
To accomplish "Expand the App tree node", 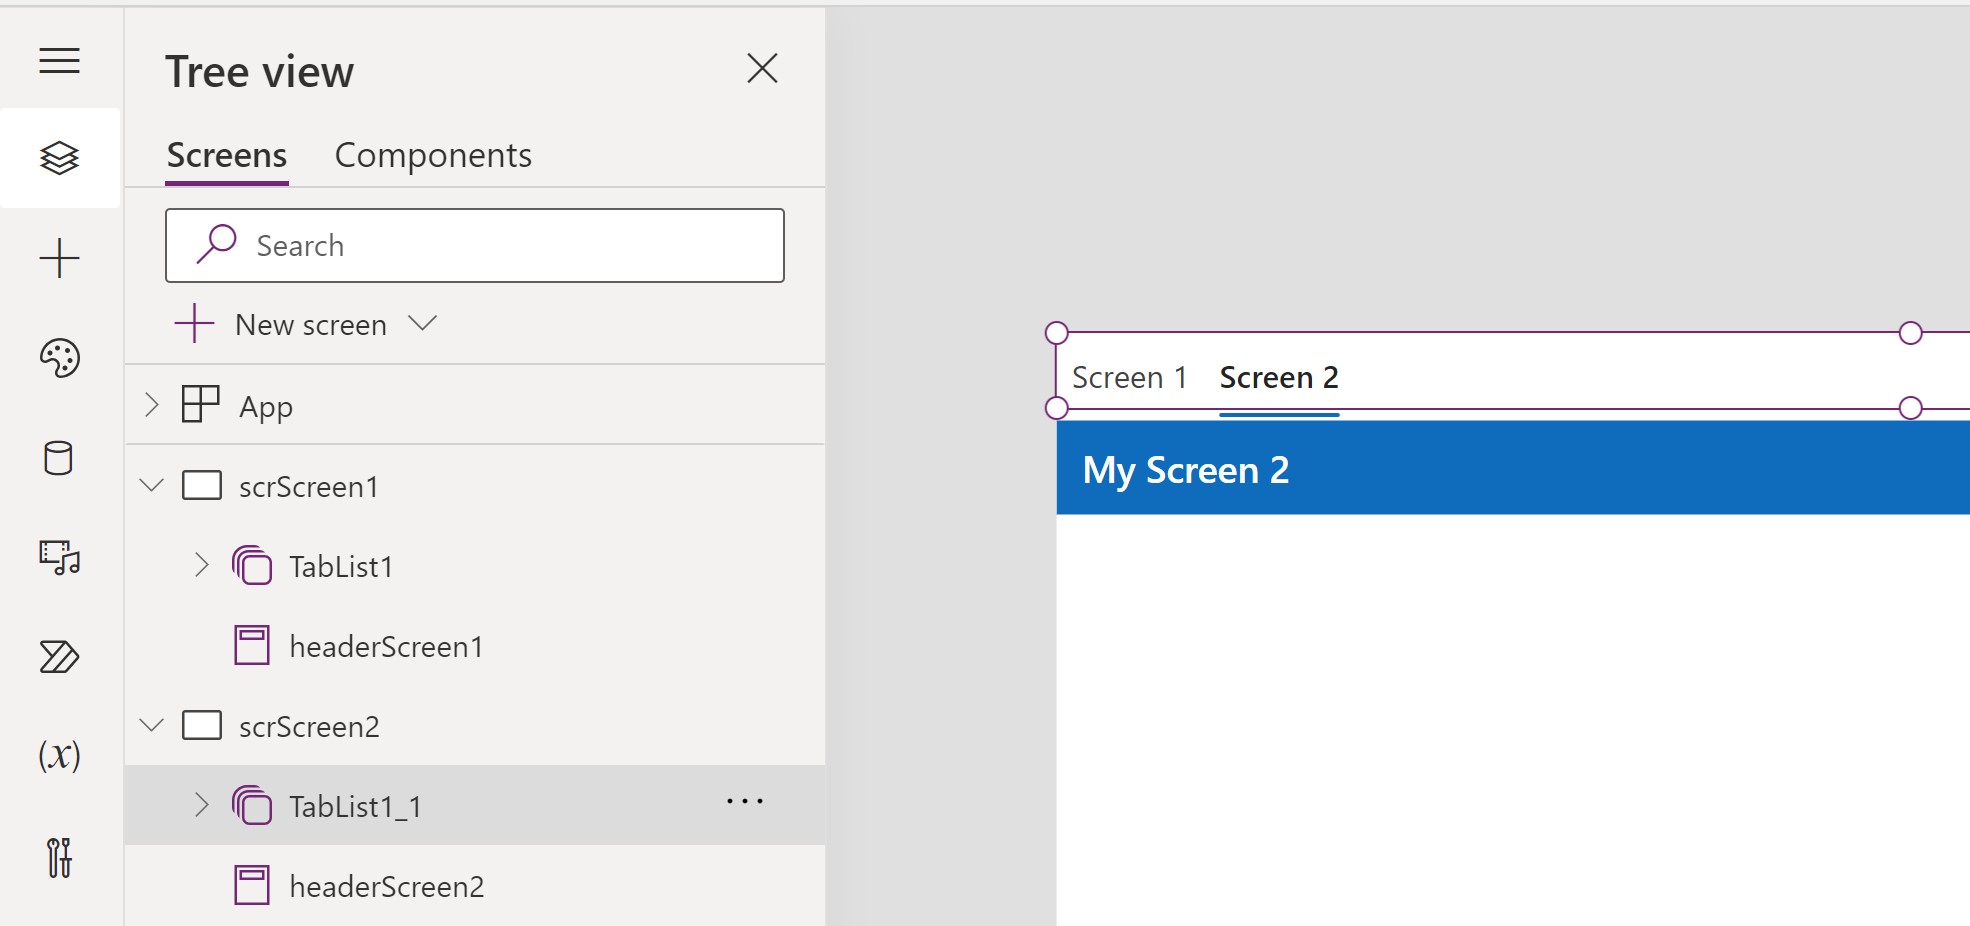I will click(152, 405).
